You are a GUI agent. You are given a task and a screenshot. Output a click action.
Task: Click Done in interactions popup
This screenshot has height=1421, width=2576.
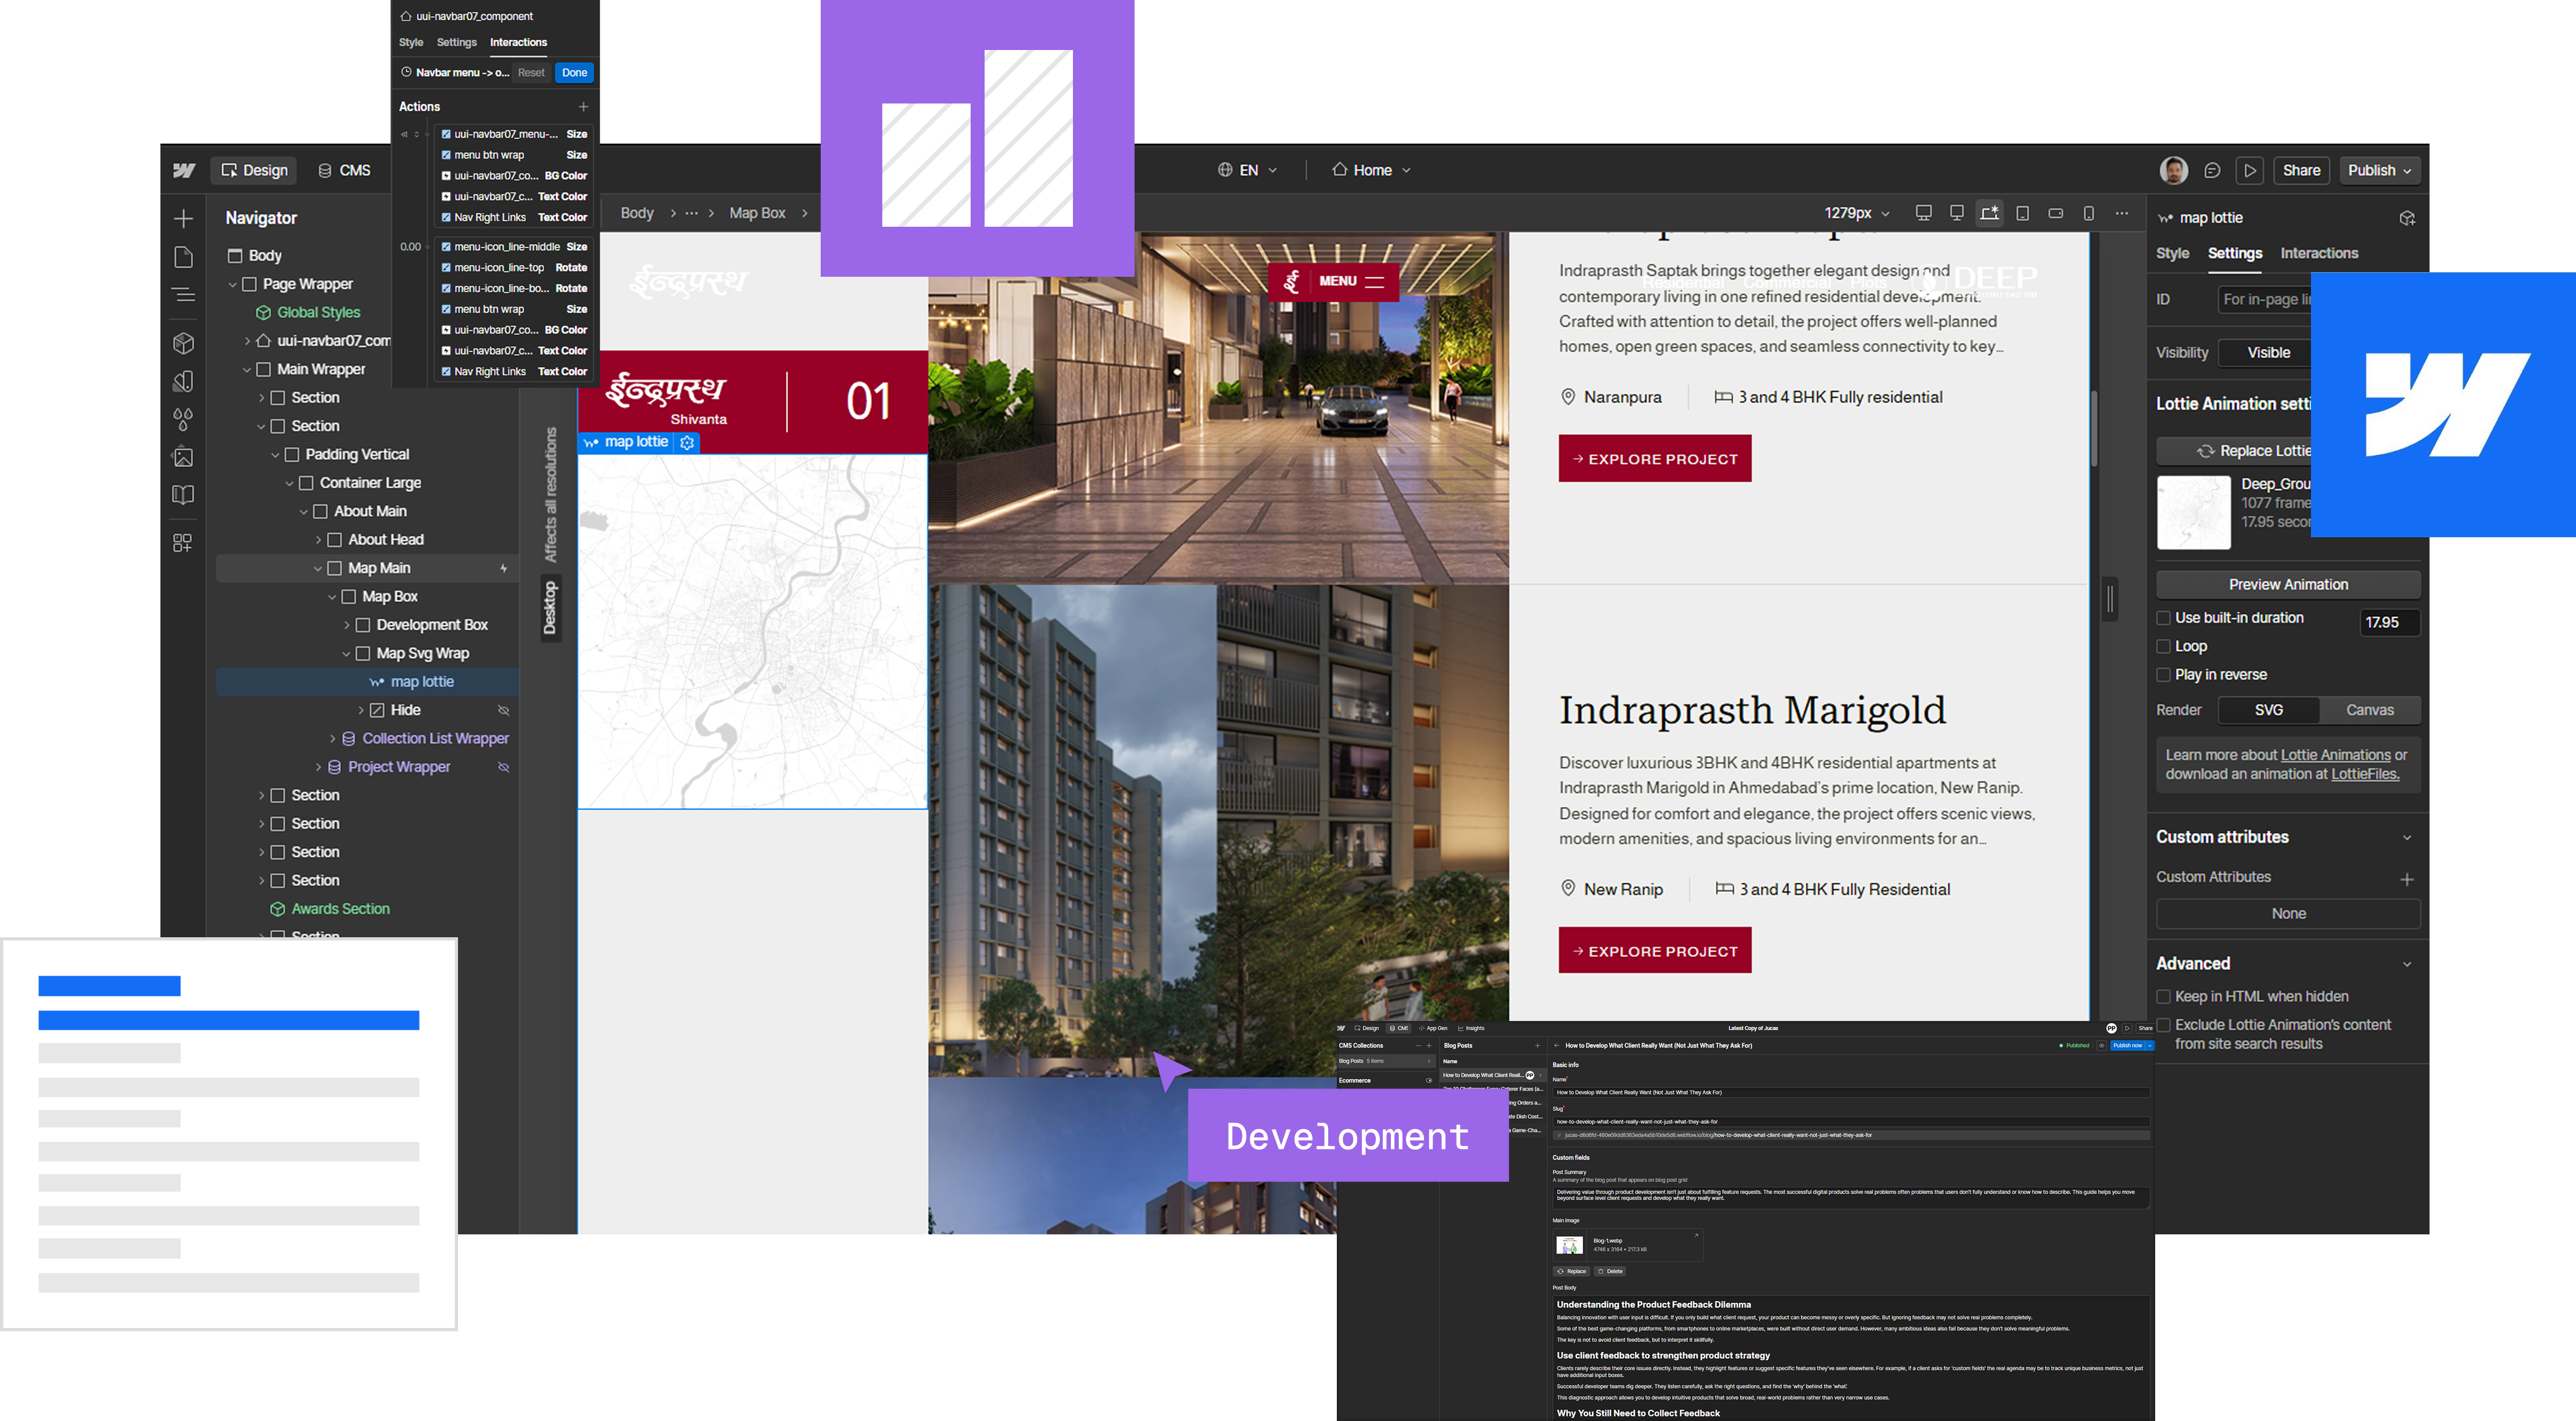(574, 73)
